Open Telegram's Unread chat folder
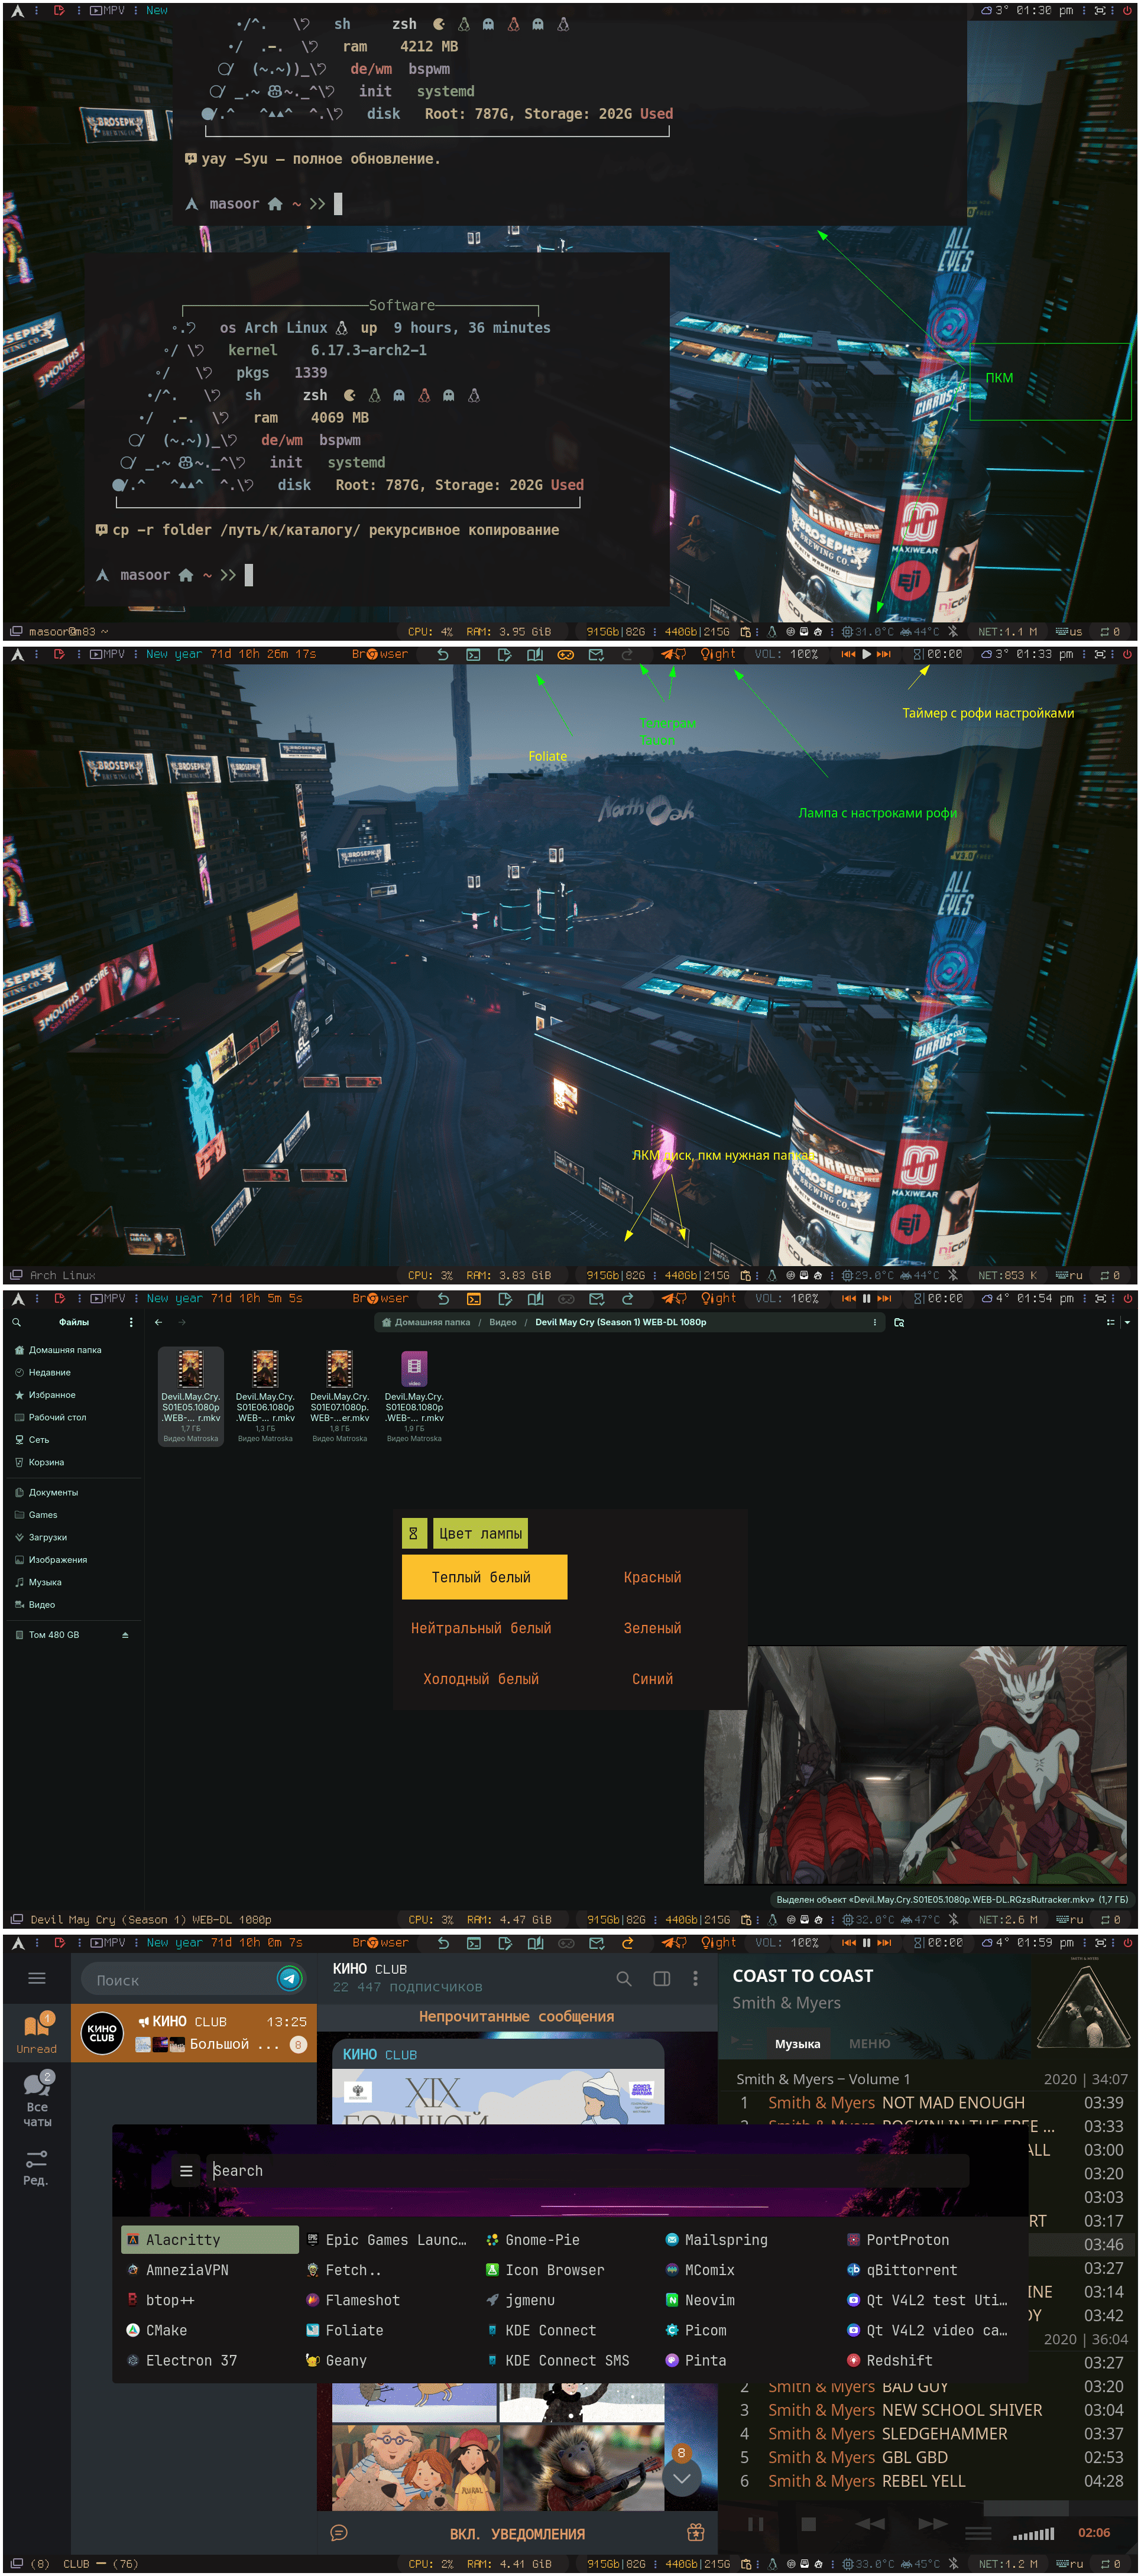Screen dimensions: 1141x2576 (x=36, y=2034)
